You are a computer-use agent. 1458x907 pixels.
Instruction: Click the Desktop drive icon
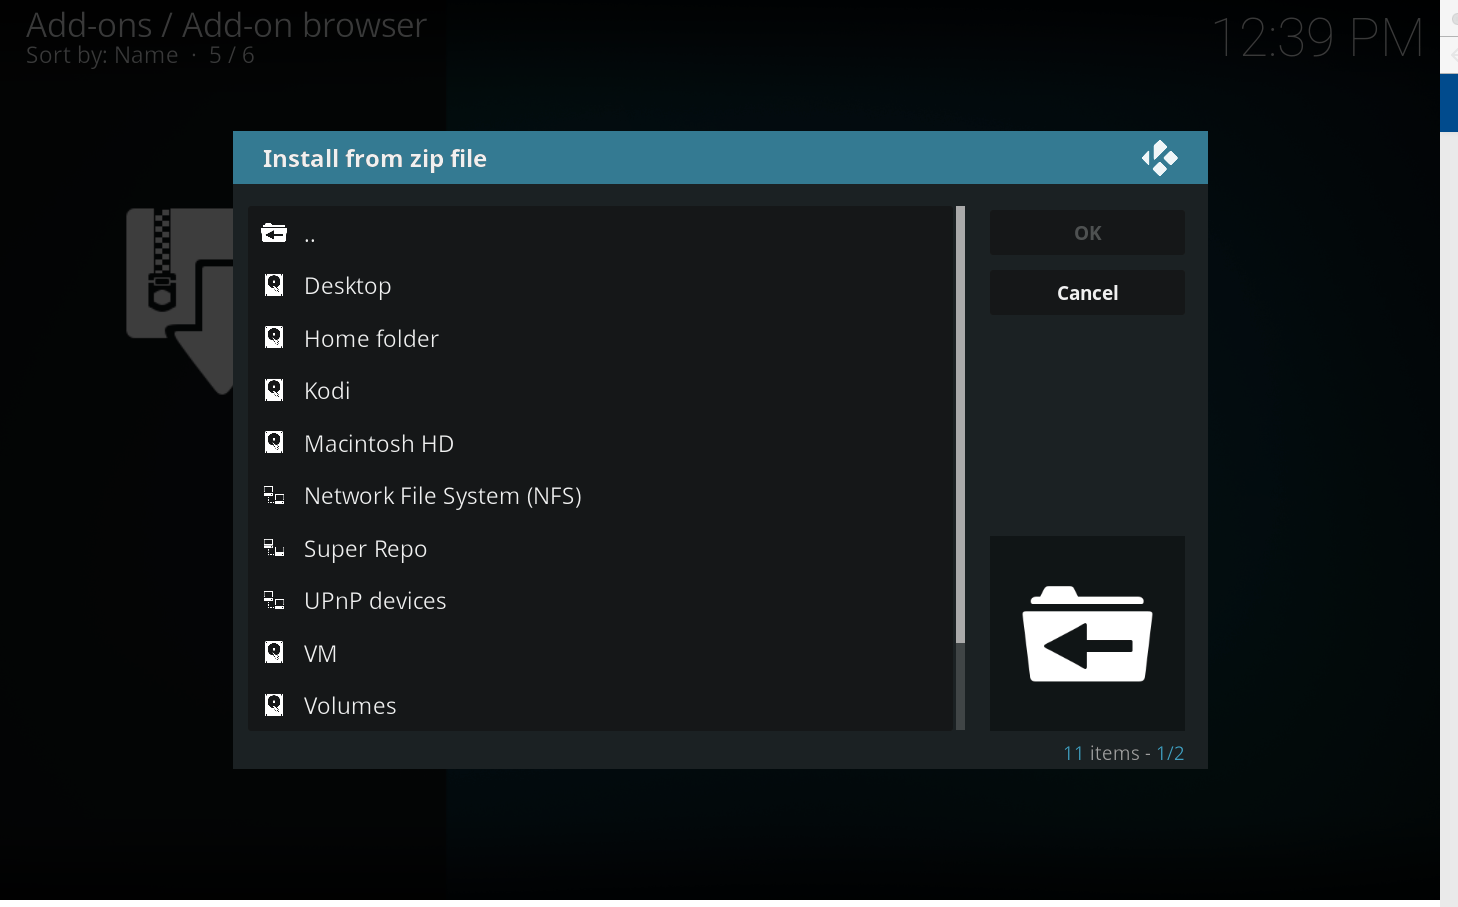pyautogui.click(x=274, y=285)
